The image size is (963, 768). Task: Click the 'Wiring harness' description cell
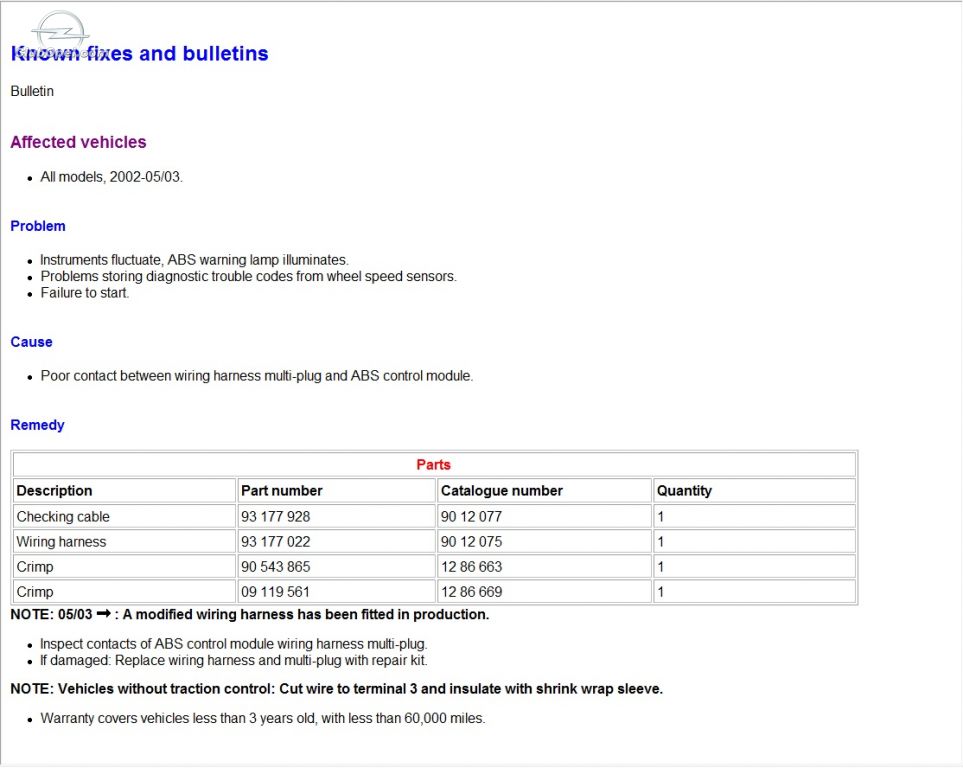coord(125,542)
